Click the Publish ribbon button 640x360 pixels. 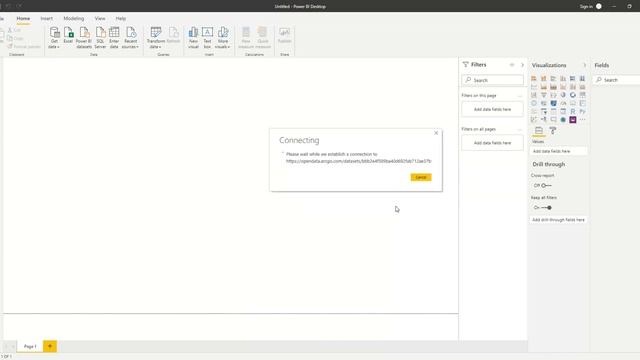click(x=284, y=36)
